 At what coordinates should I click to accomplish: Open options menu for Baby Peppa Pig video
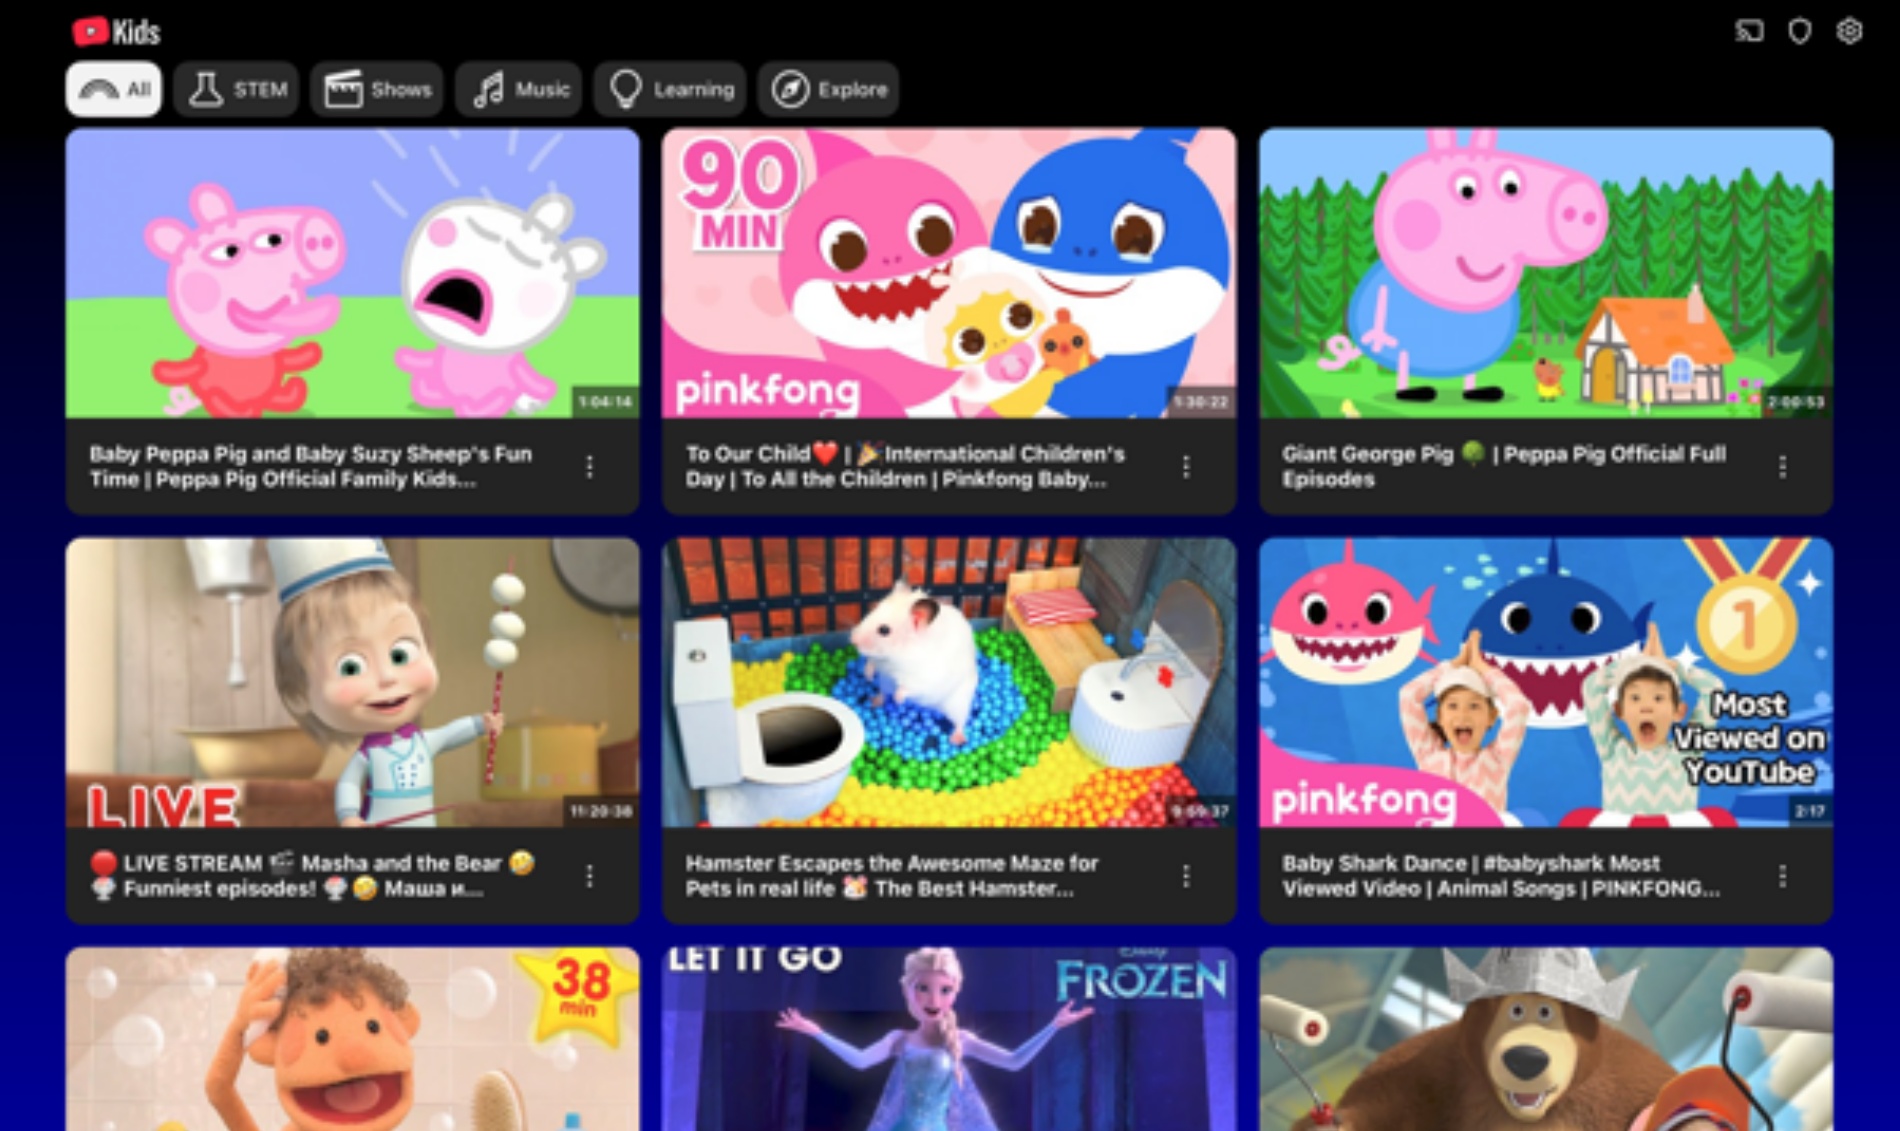[x=589, y=466]
